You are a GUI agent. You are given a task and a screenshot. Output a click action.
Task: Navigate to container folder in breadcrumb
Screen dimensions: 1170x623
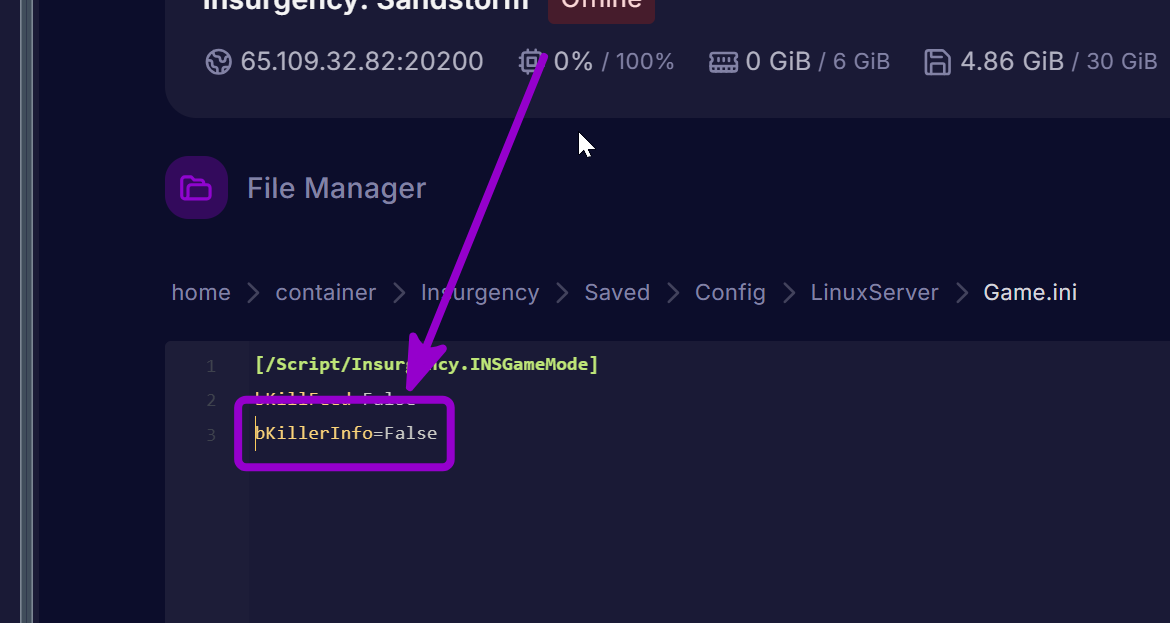325,292
